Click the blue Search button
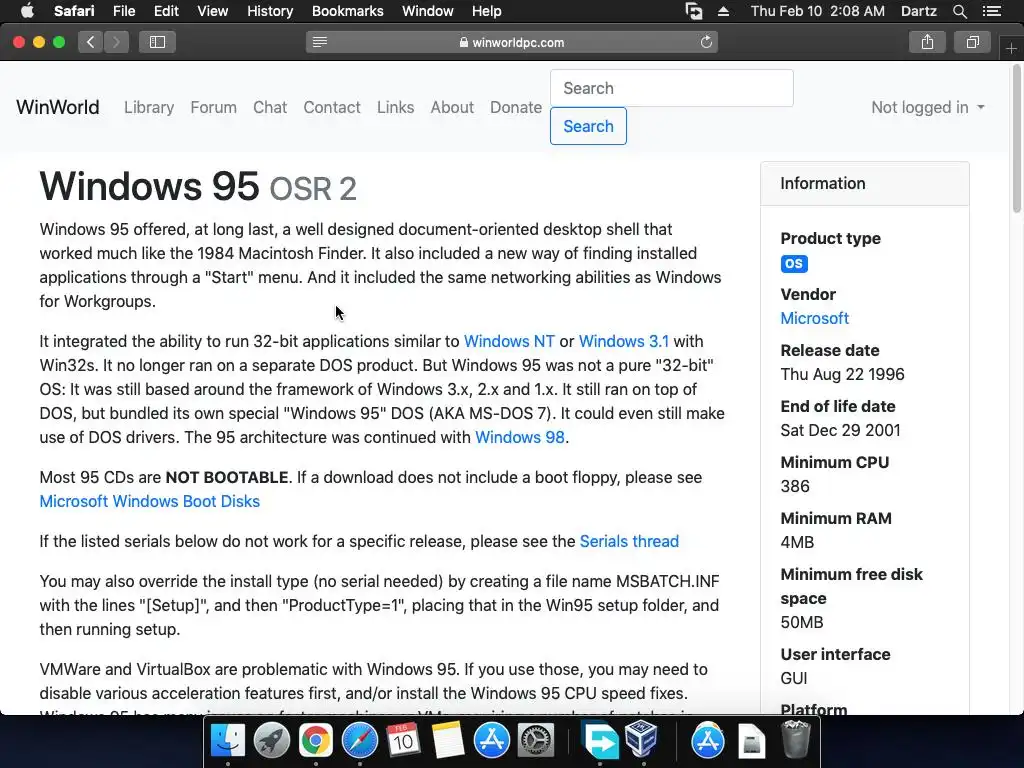 click(588, 126)
